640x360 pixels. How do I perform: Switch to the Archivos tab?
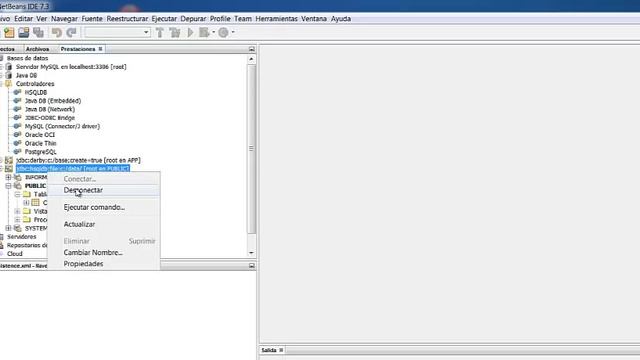click(38, 49)
